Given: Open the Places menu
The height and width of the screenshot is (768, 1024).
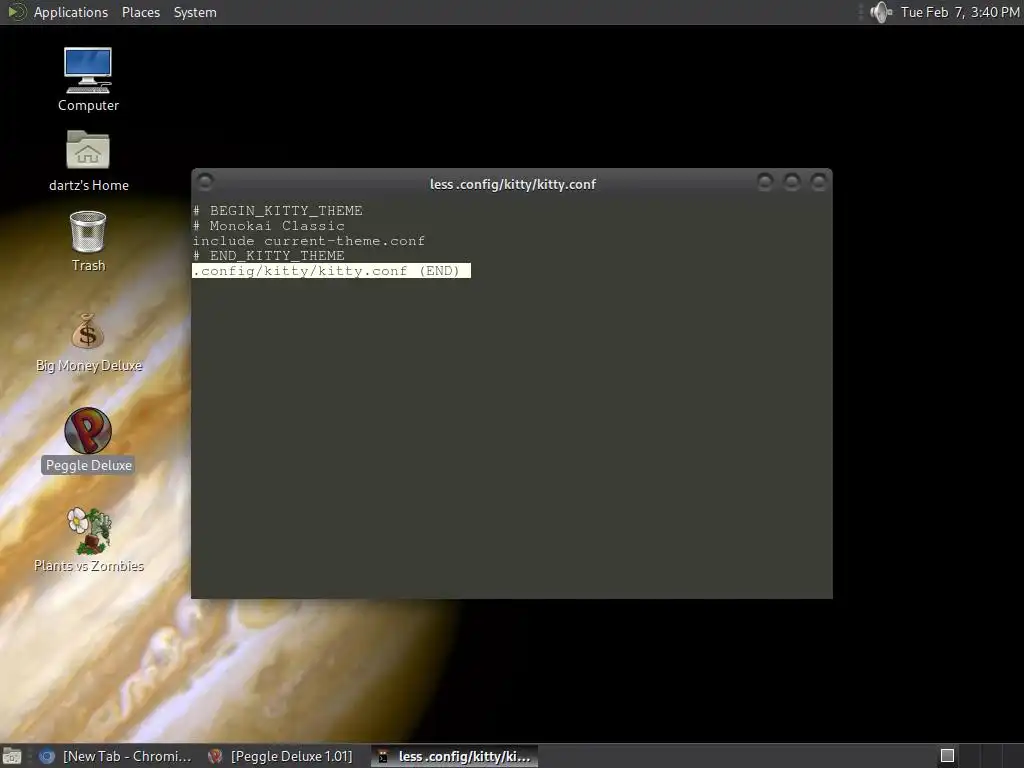Looking at the screenshot, I should (x=140, y=12).
